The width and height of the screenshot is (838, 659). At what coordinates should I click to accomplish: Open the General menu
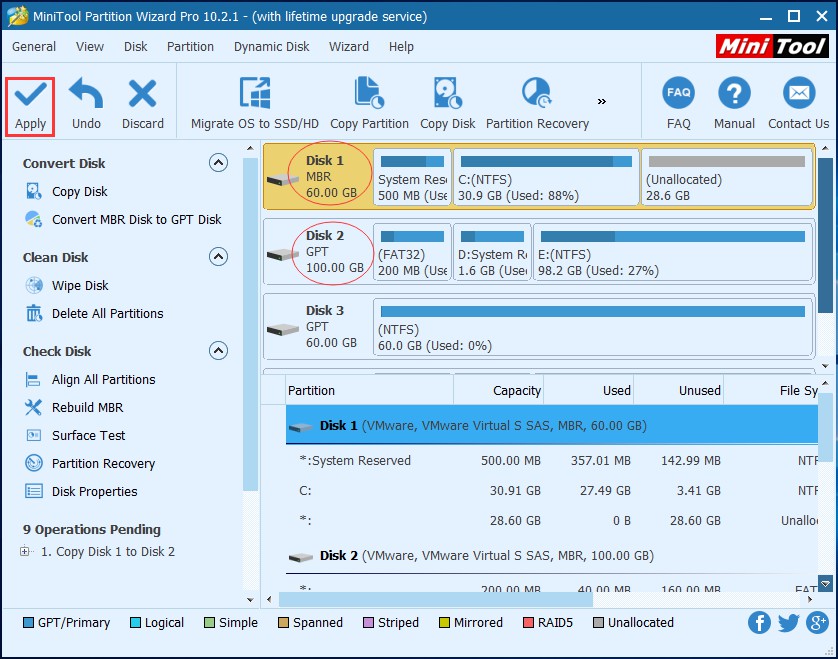(34, 47)
